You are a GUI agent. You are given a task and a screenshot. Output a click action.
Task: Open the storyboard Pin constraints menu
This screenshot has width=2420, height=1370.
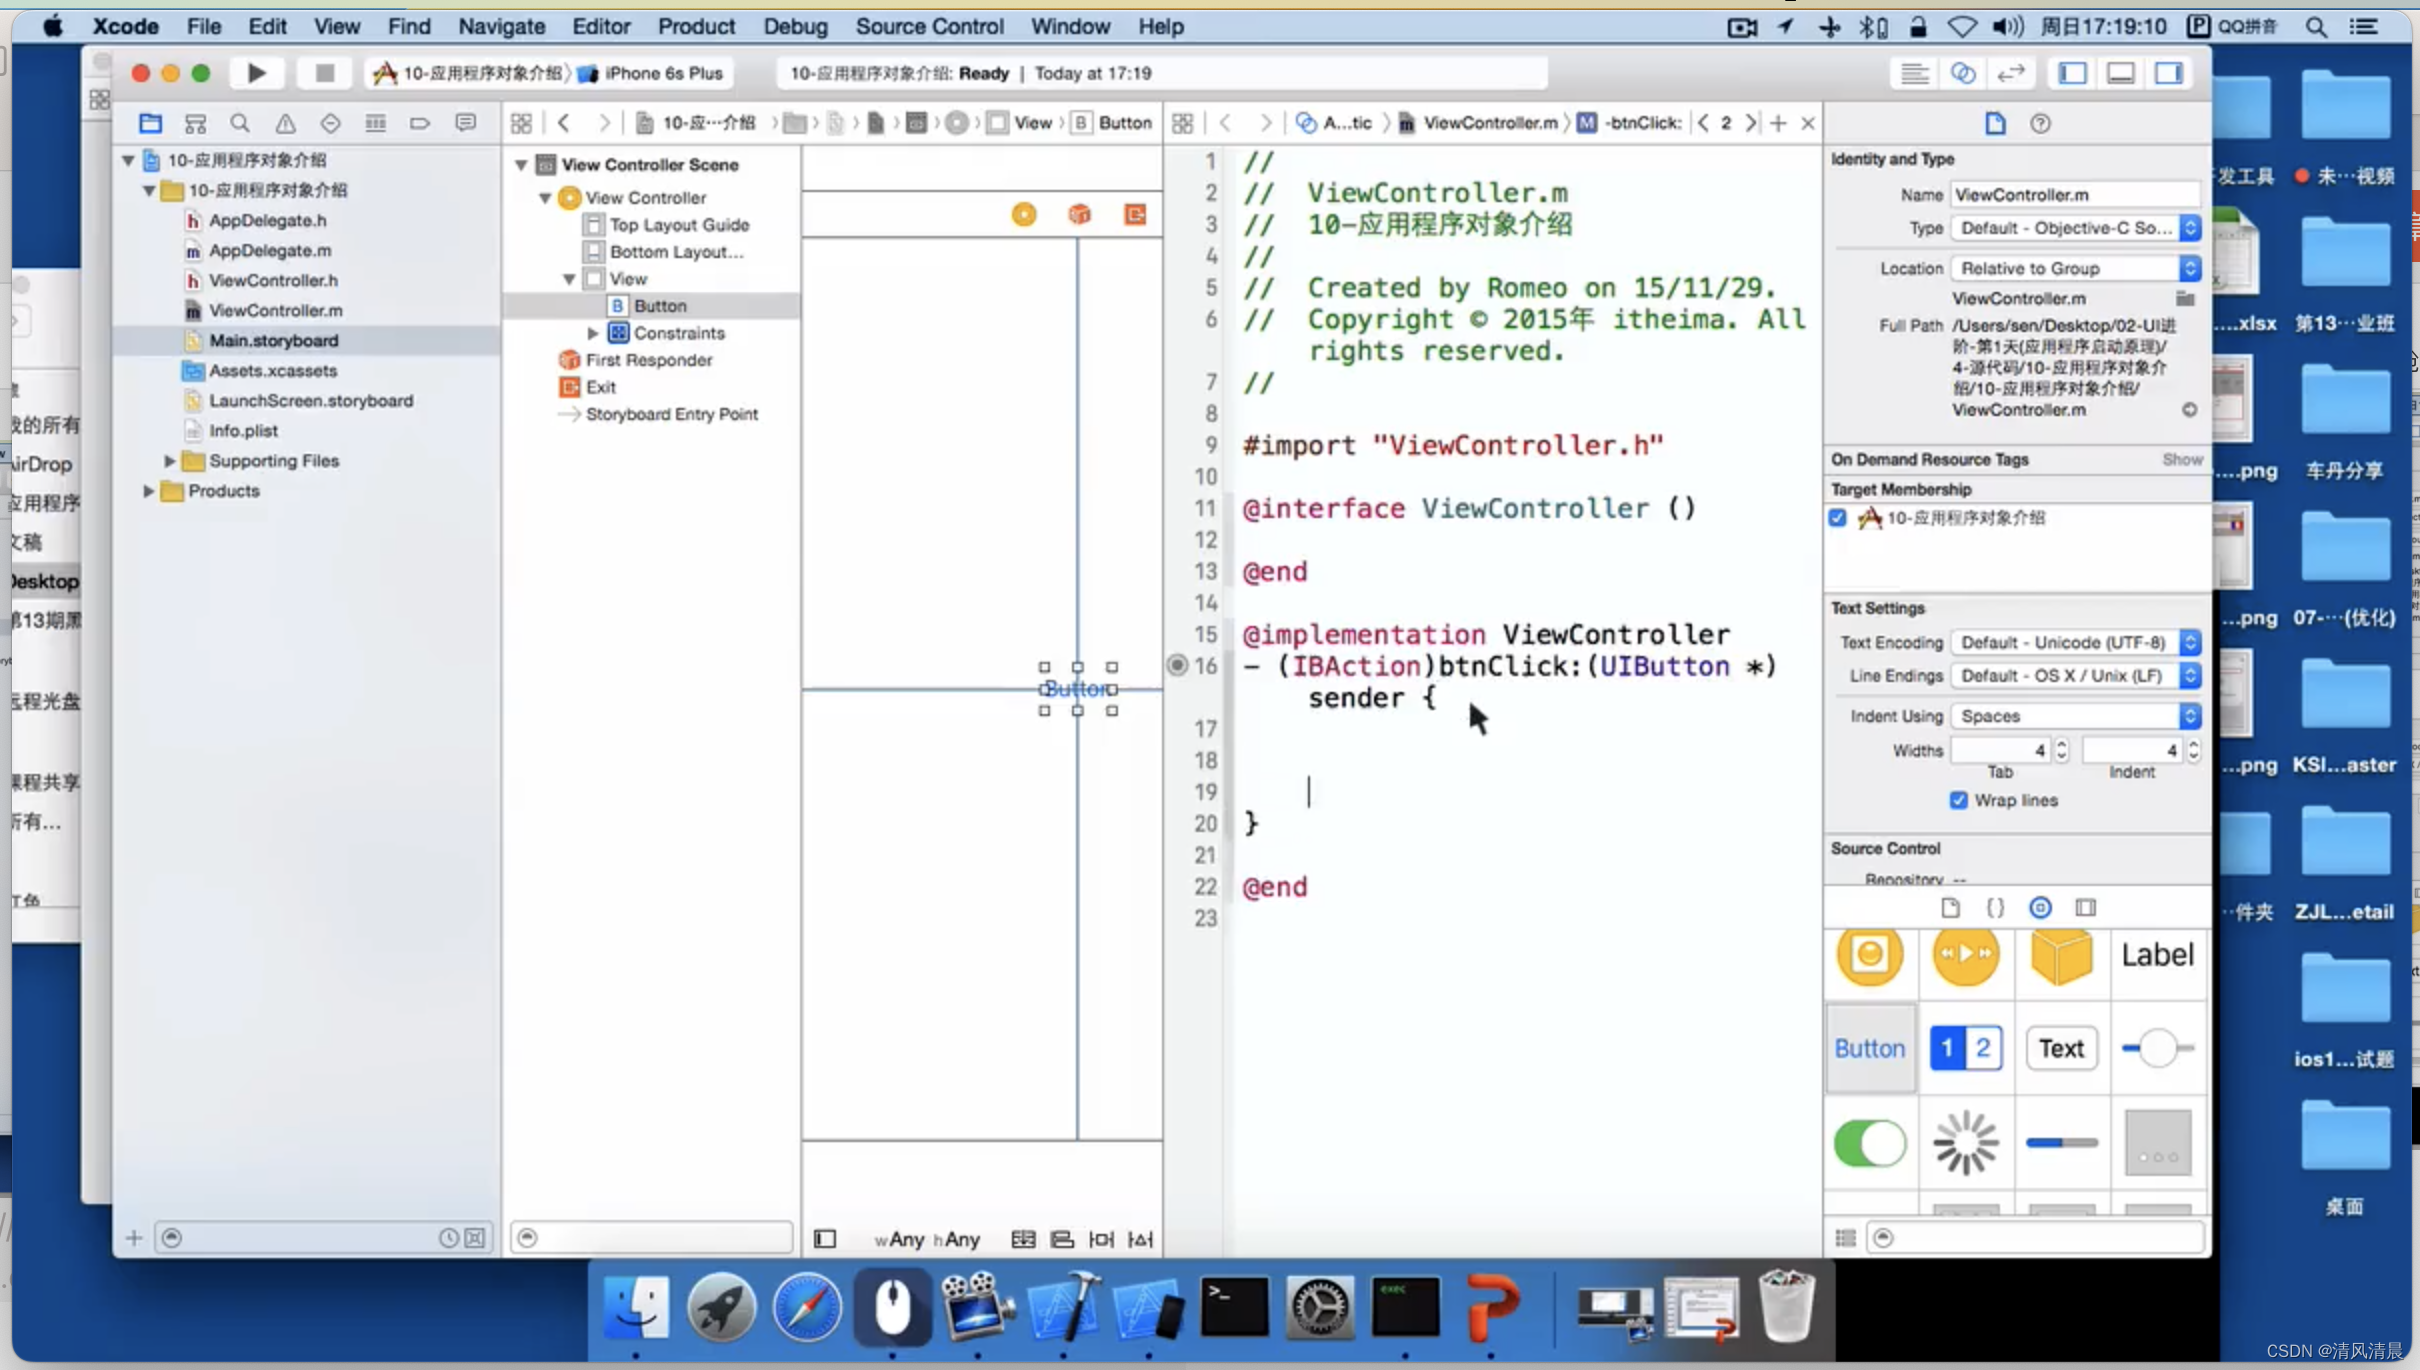(1101, 1239)
